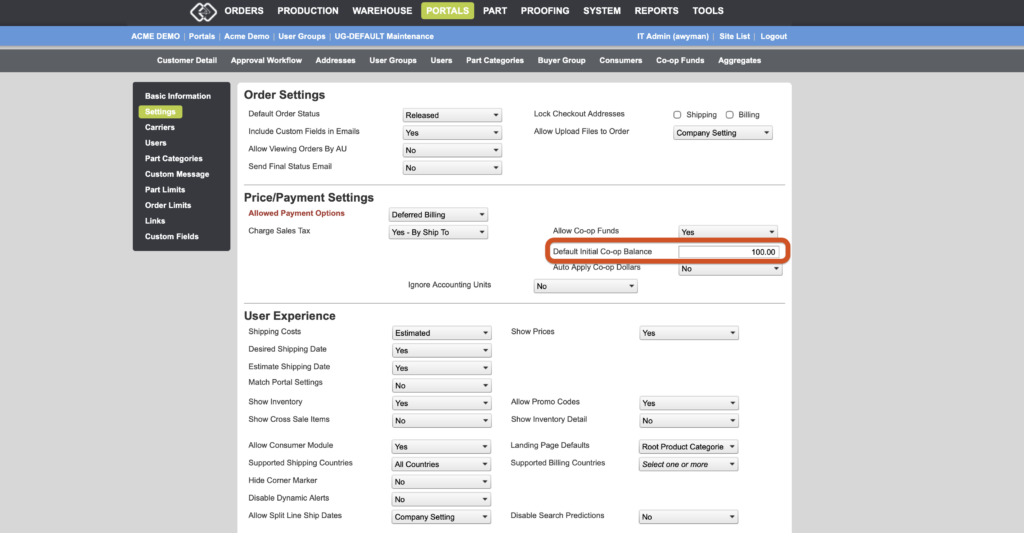Check the Billing lock checkbox

[729, 115]
